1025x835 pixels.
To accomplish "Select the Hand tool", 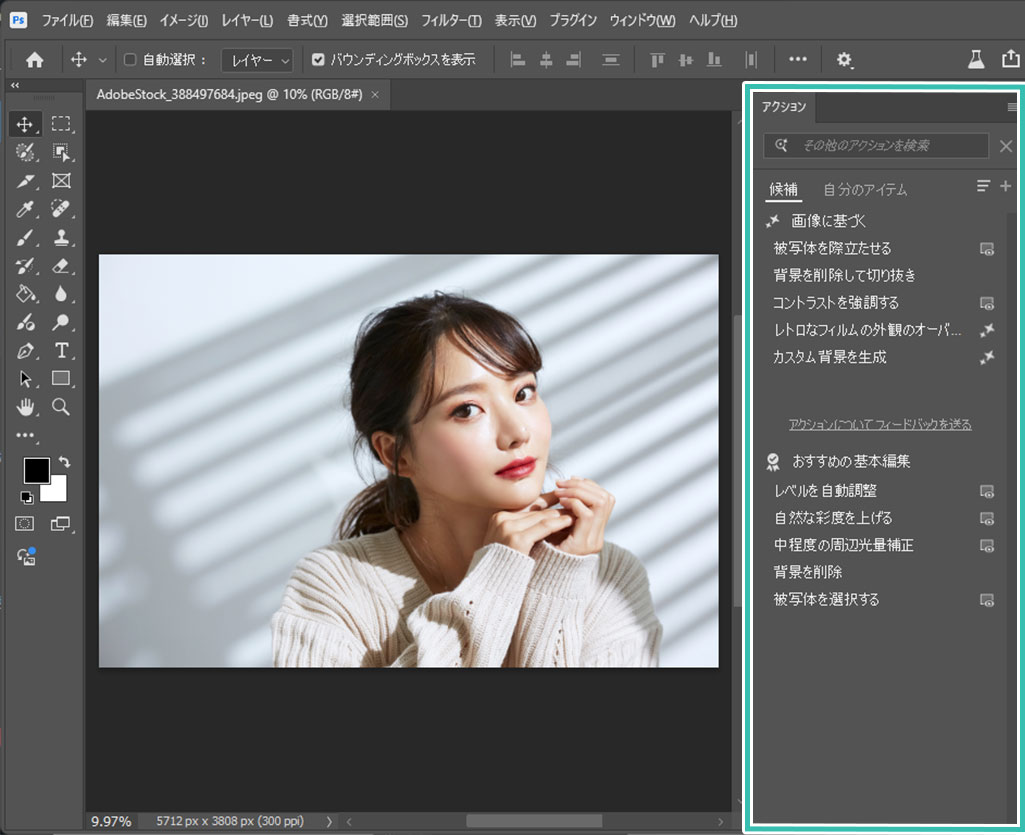I will pyautogui.click(x=25, y=407).
